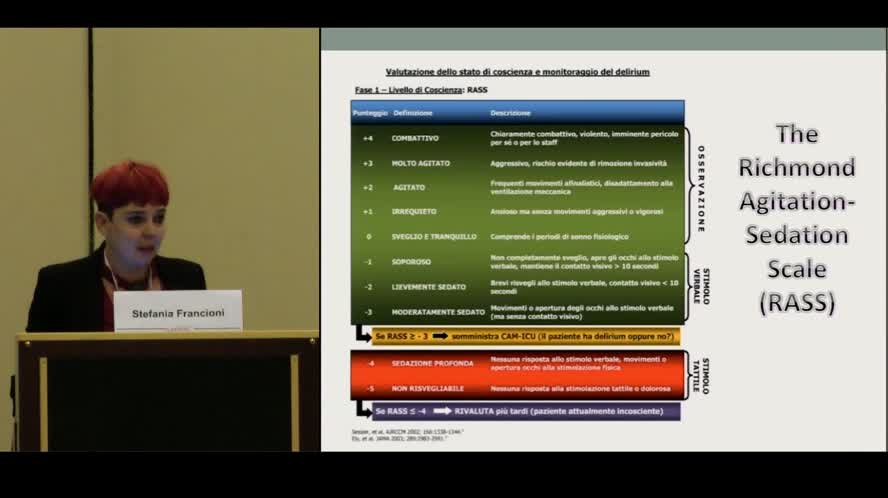The height and width of the screenshot is (498, 888).
Task: Click the Descrizione column header
Action: 510,113
